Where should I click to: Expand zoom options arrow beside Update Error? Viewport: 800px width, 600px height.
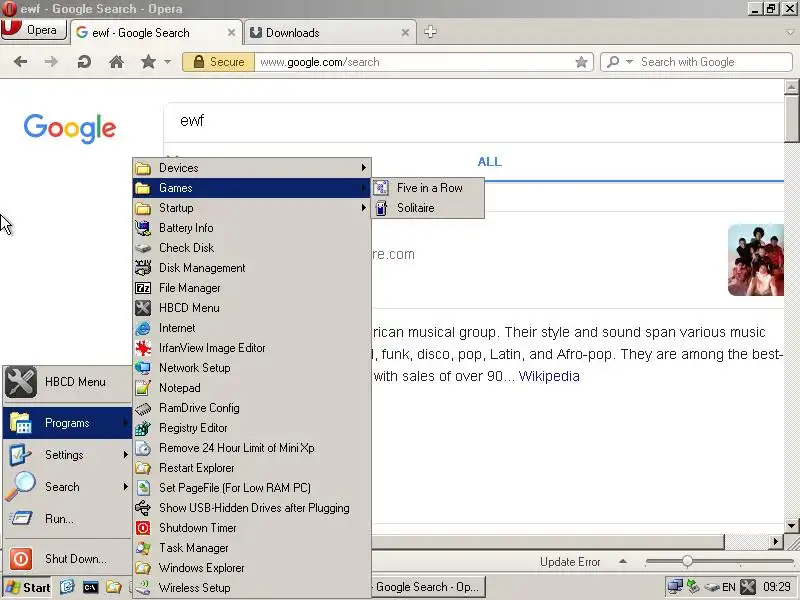[x=622, y=561]
